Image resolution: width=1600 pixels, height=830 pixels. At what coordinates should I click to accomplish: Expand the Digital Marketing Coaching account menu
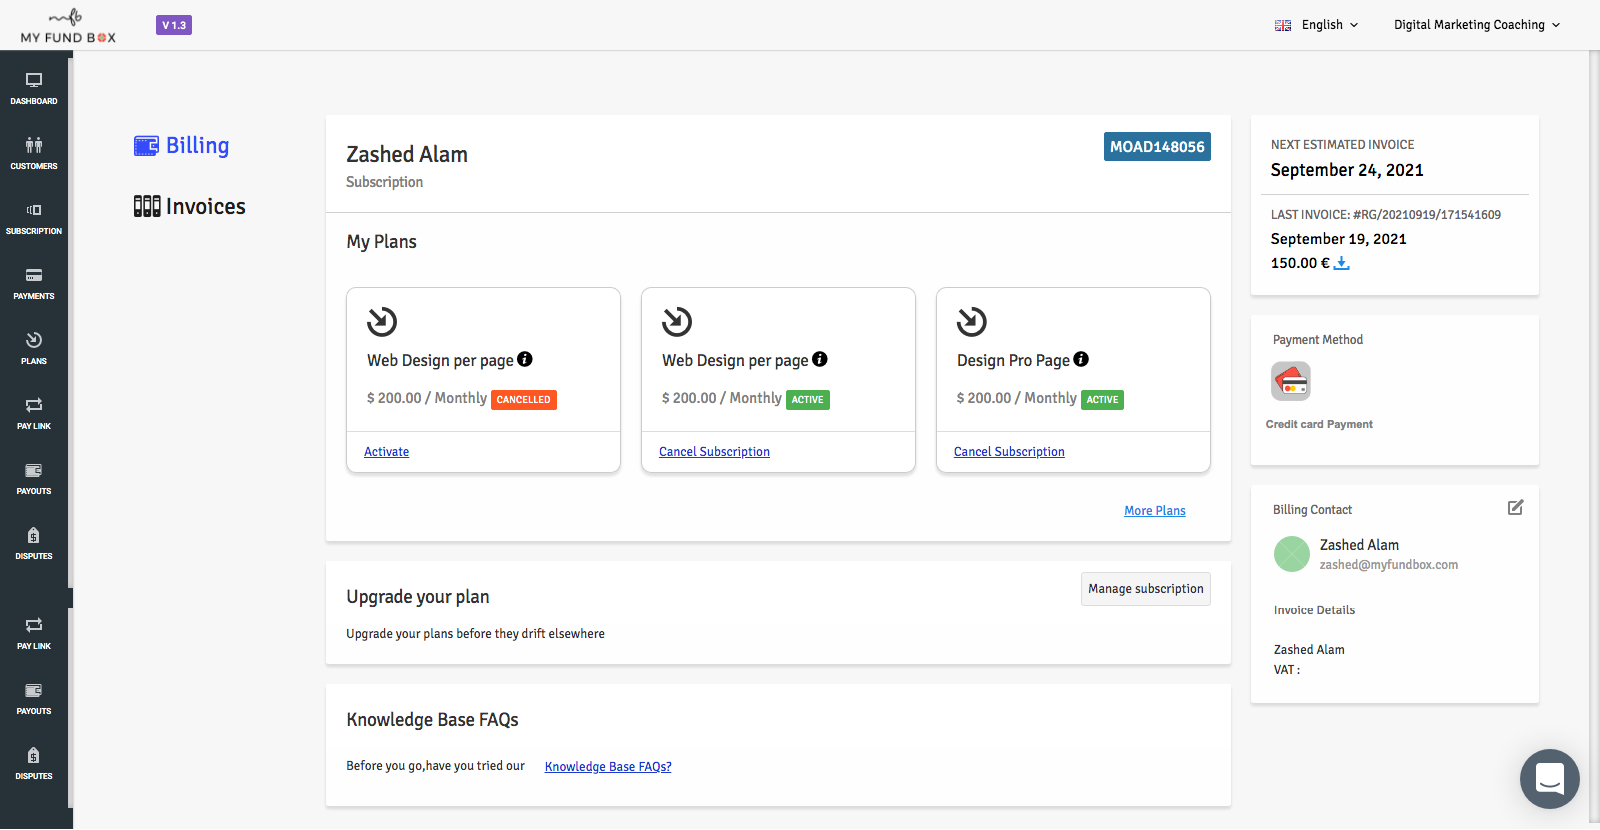(1477, 25)
